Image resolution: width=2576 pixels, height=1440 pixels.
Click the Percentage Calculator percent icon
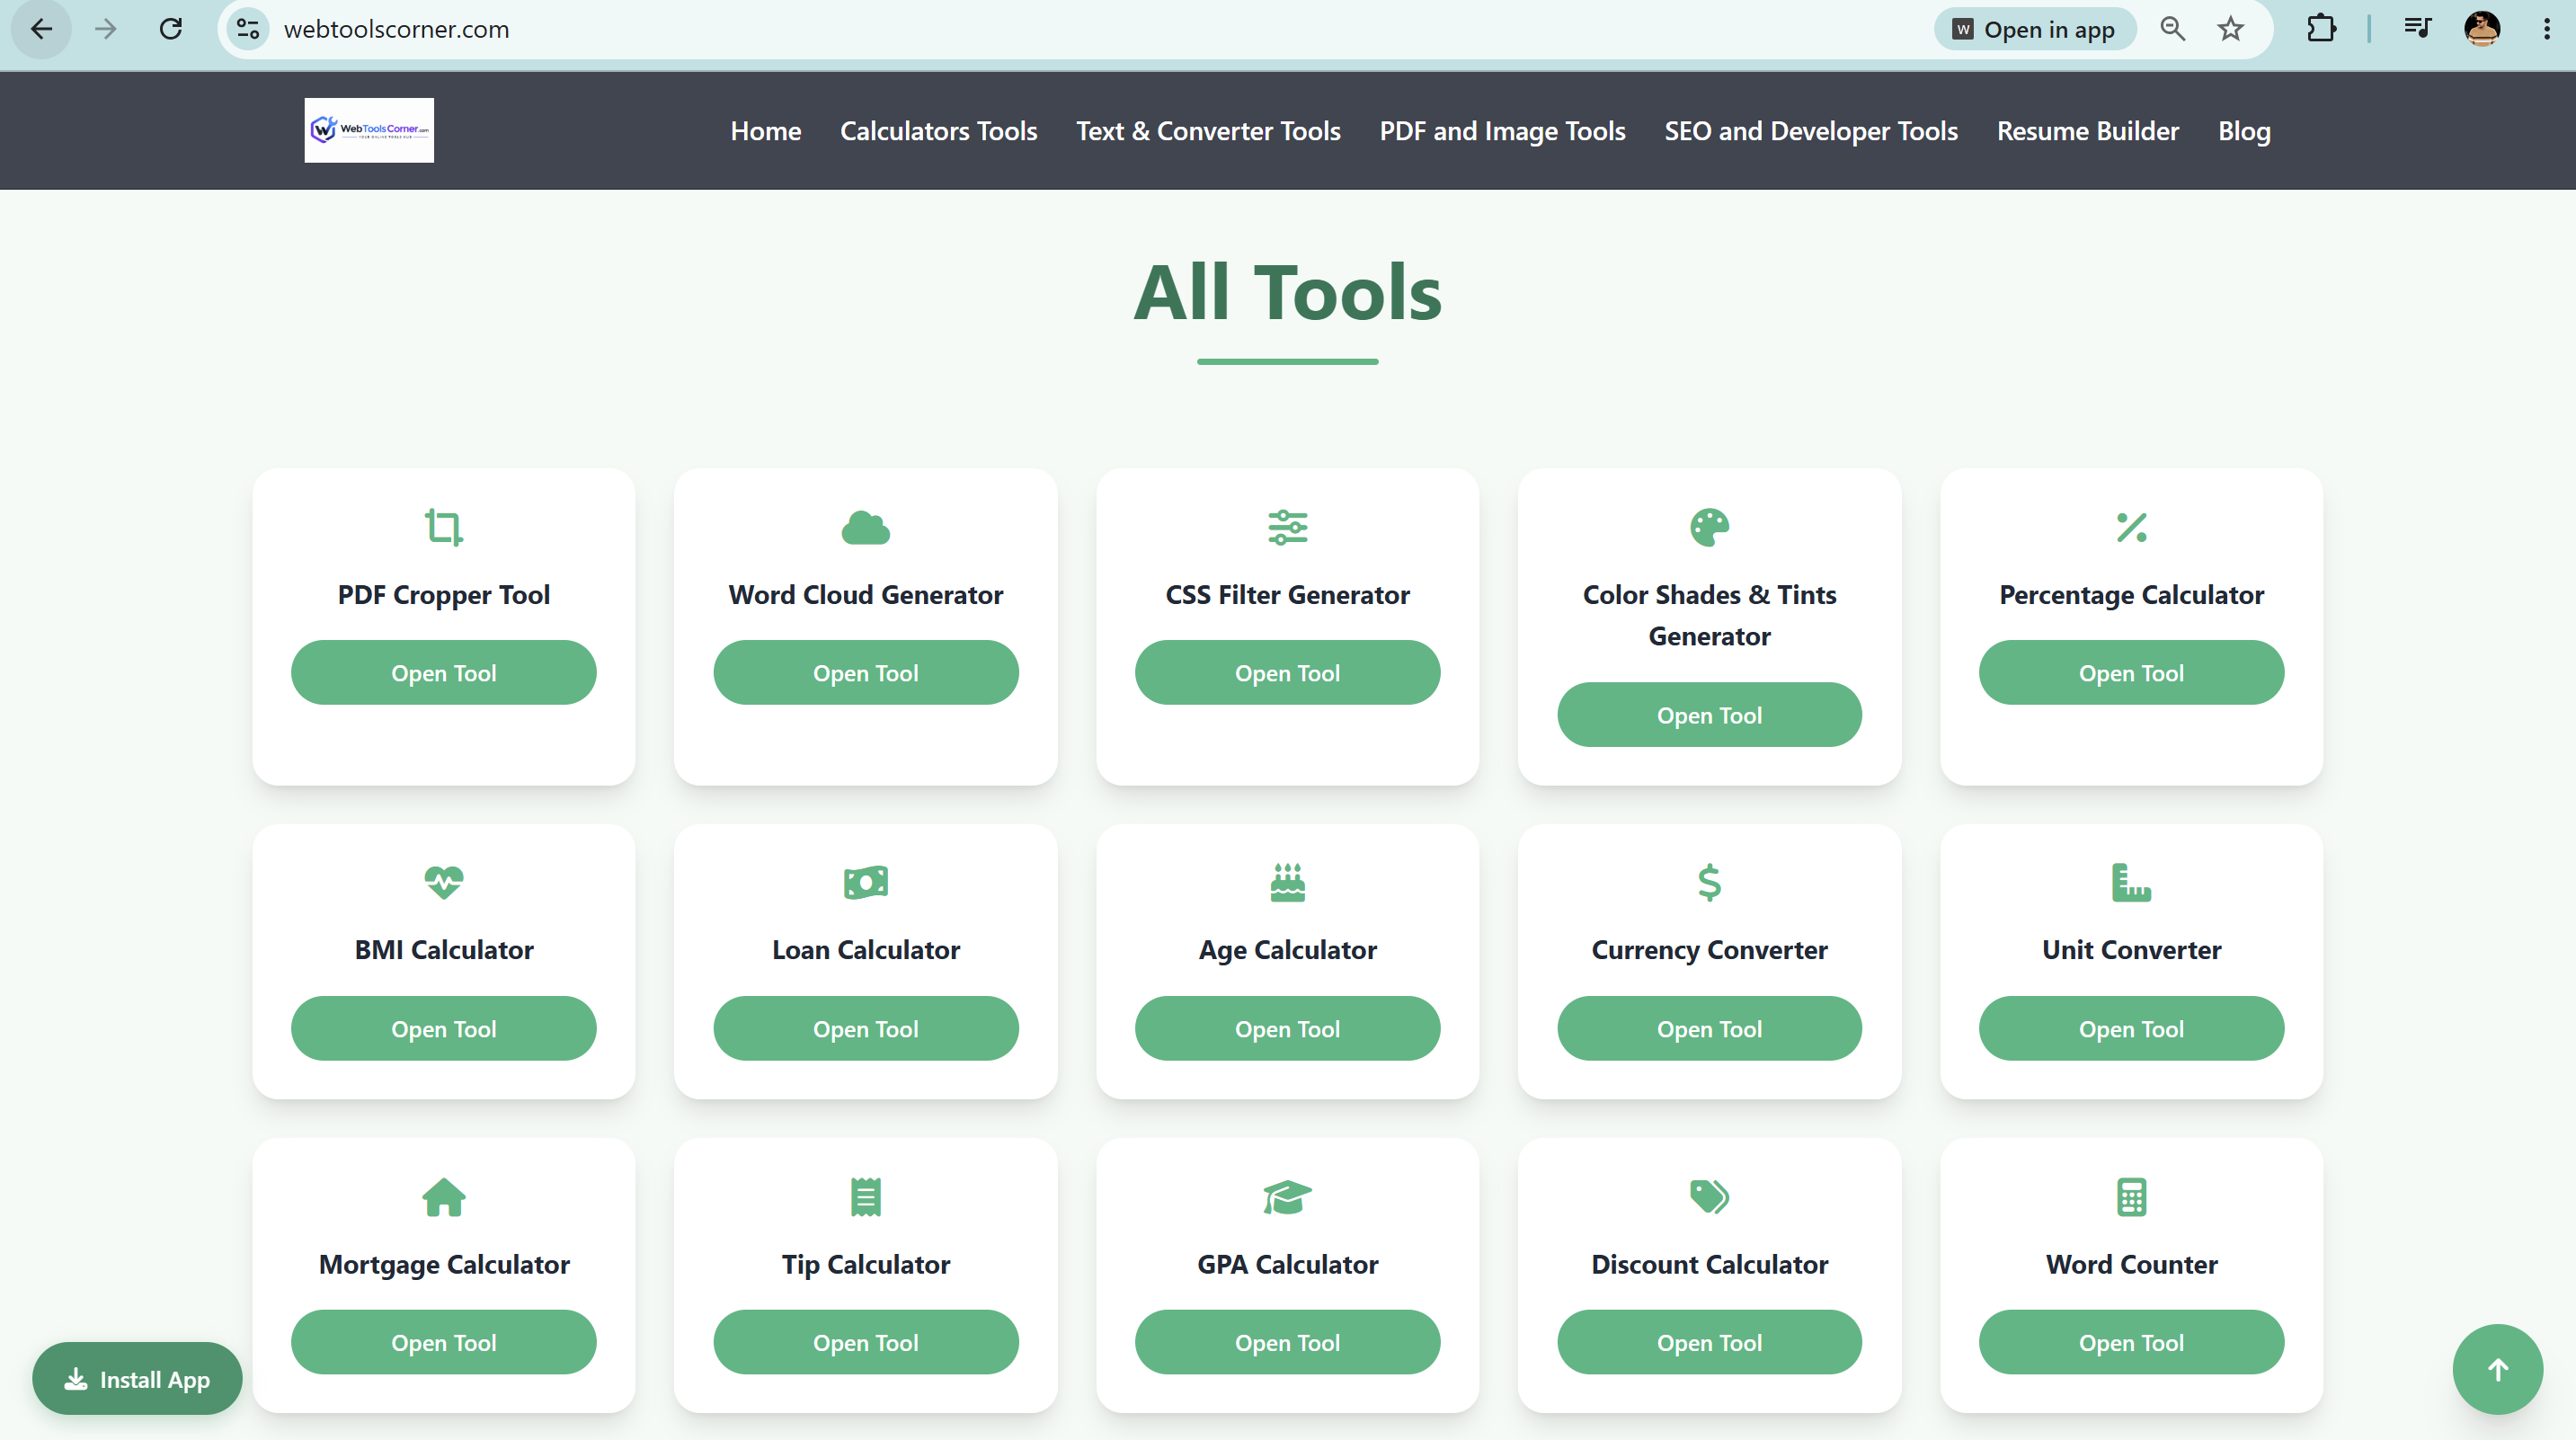(x=2132, y=527)
